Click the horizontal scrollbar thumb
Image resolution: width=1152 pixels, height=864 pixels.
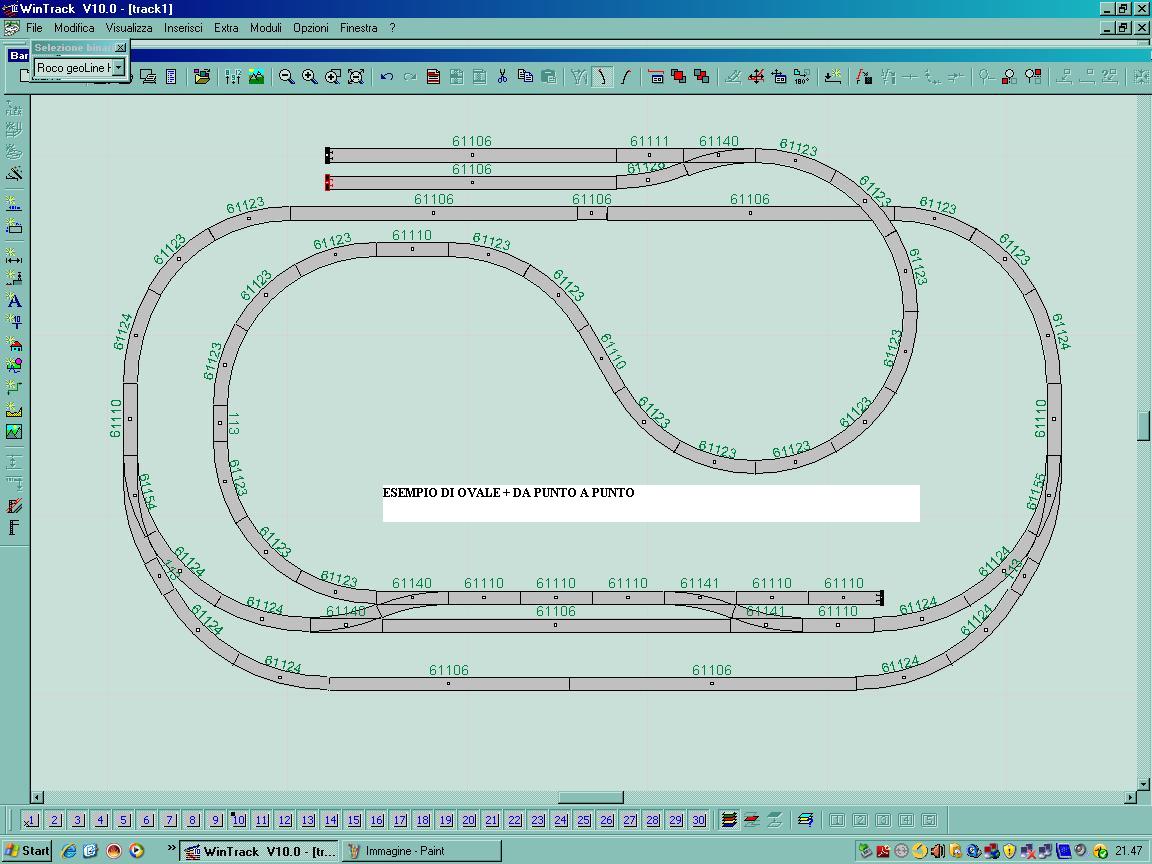591,797
